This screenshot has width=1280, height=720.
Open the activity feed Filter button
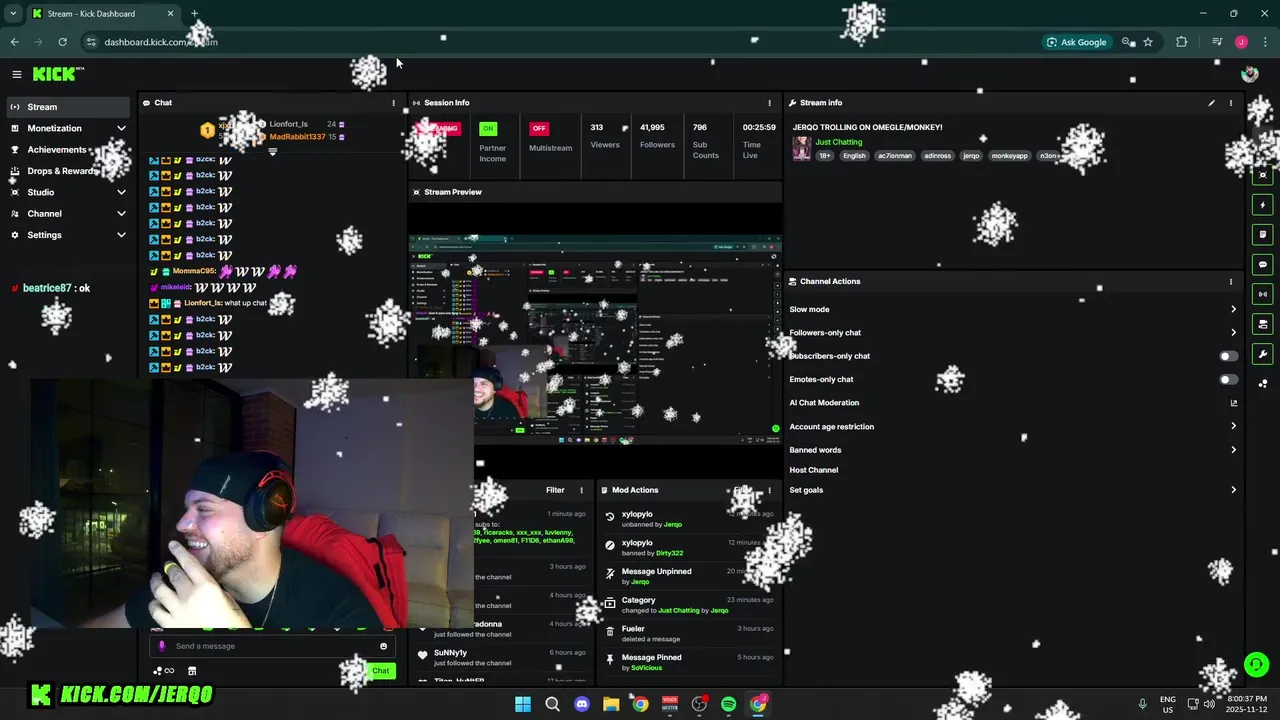click(555, 490)
